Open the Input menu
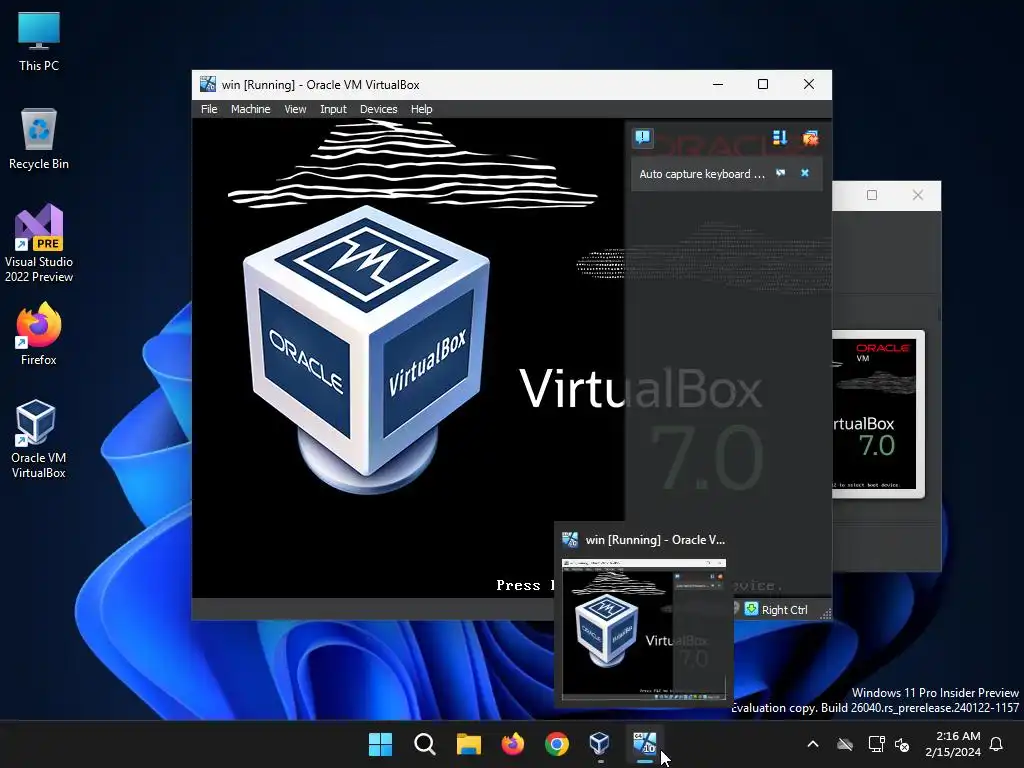This screenshot has height=768, width=1024. point(333,109)
